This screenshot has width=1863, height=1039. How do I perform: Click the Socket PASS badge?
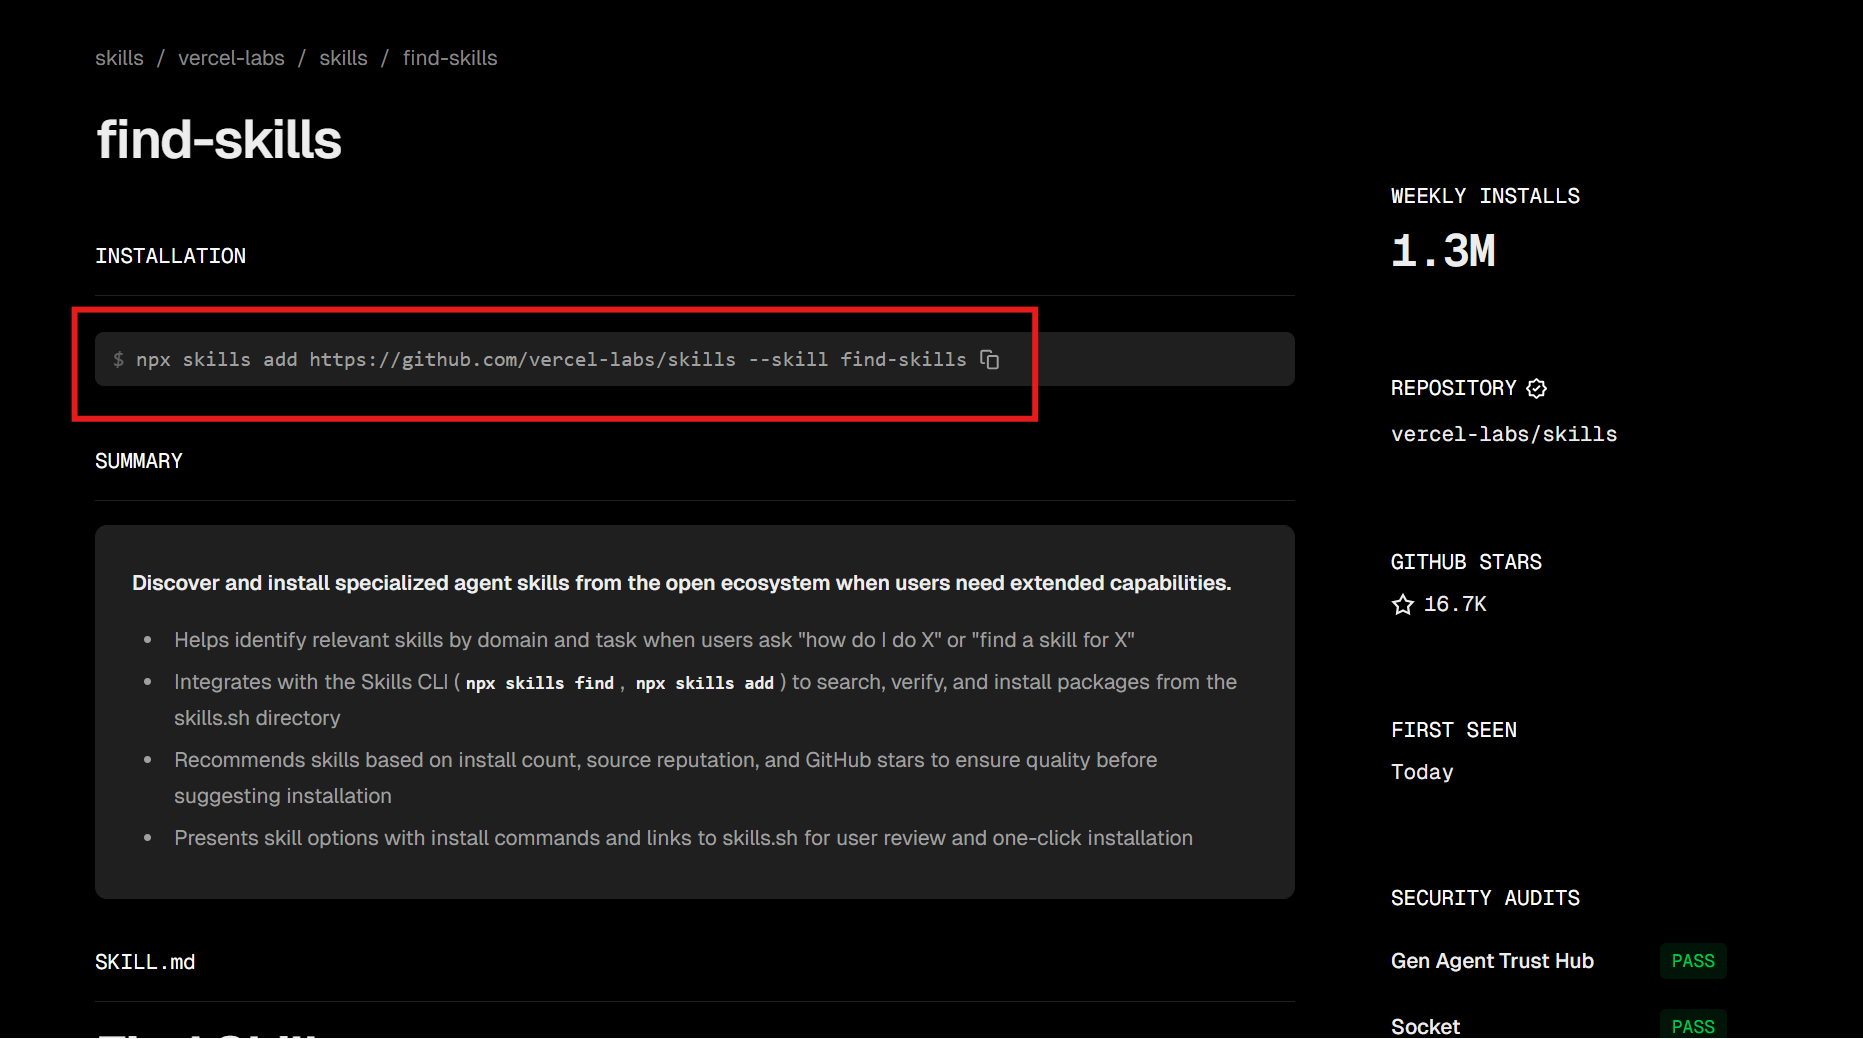click(1693, 1025)
